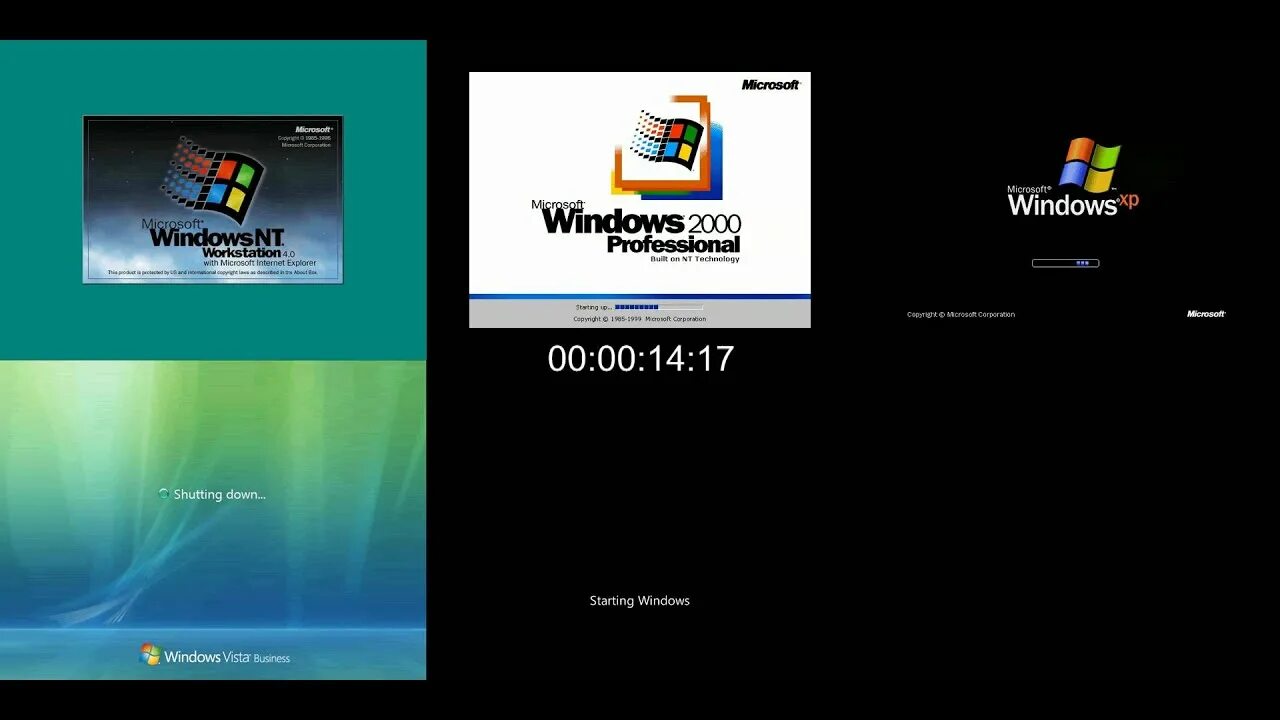
Task: Click 'Copyright © Microsoft Corporation' in XP screen
Action: point(961,314)
